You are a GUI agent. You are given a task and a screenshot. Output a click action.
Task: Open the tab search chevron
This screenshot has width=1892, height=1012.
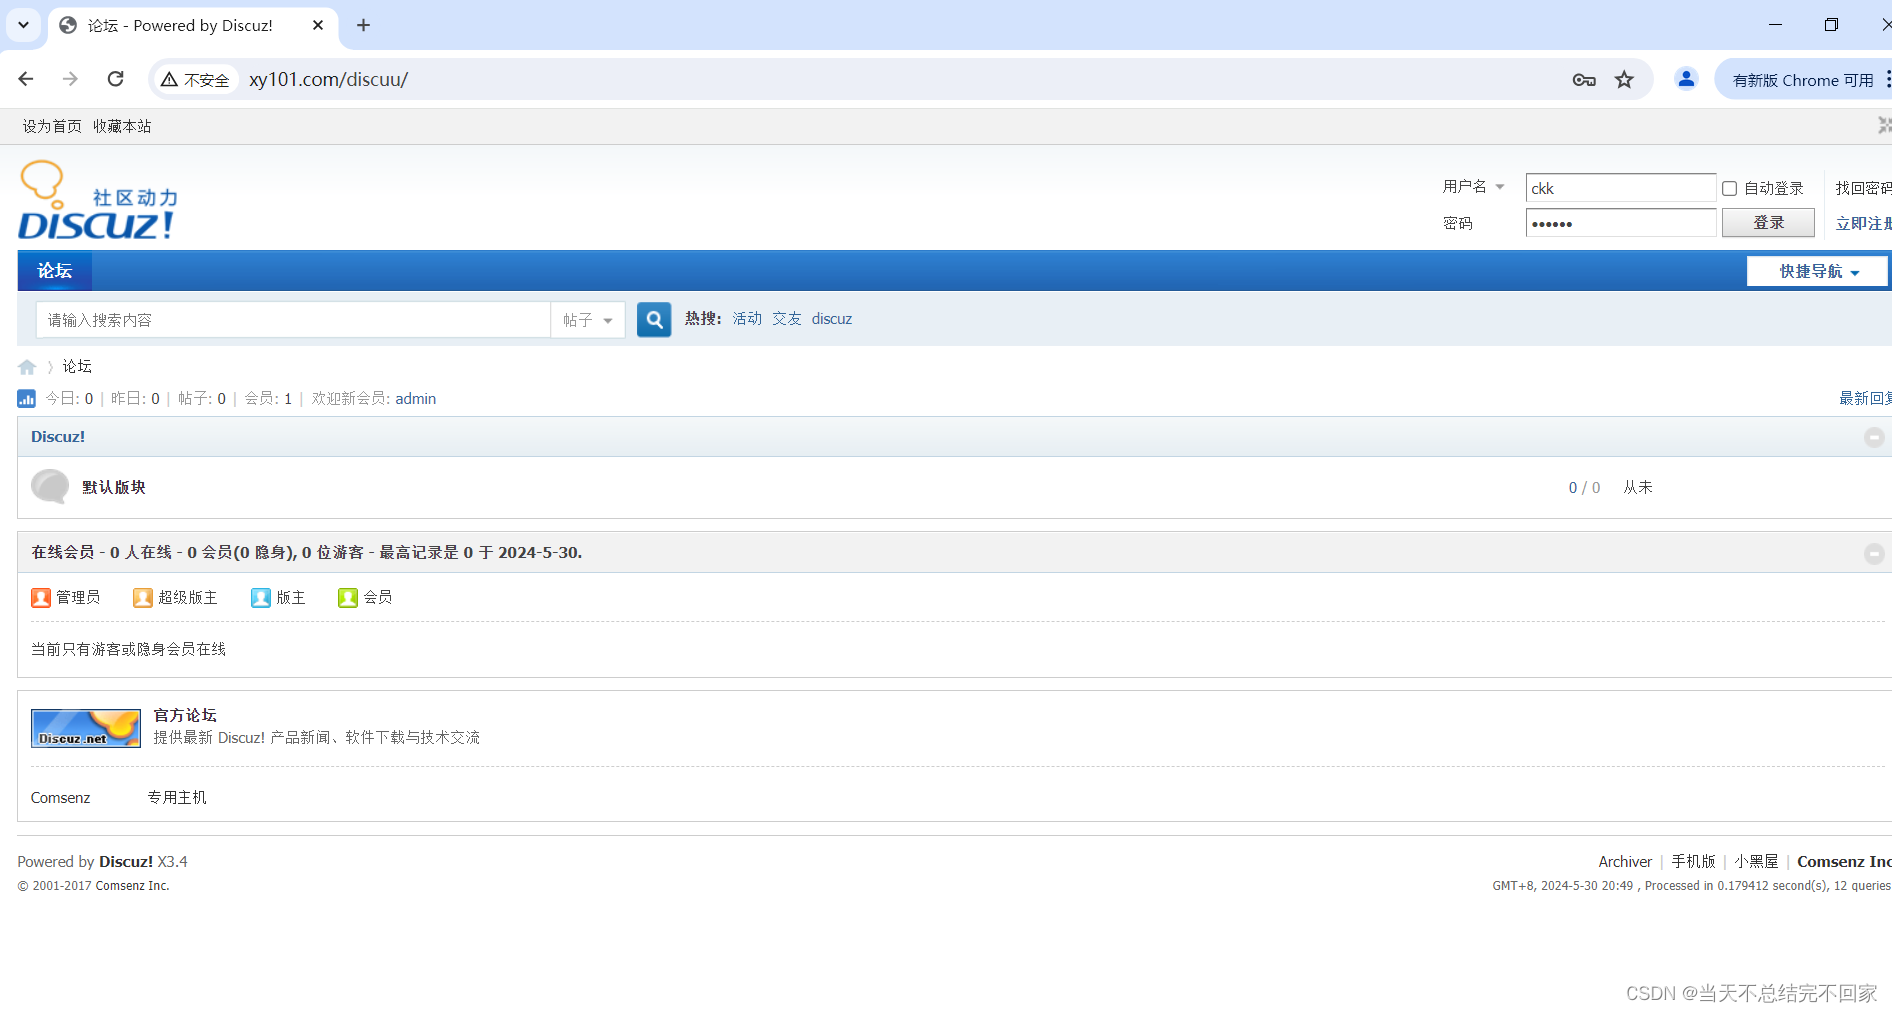pyautogui.click(x=24, y=25)
